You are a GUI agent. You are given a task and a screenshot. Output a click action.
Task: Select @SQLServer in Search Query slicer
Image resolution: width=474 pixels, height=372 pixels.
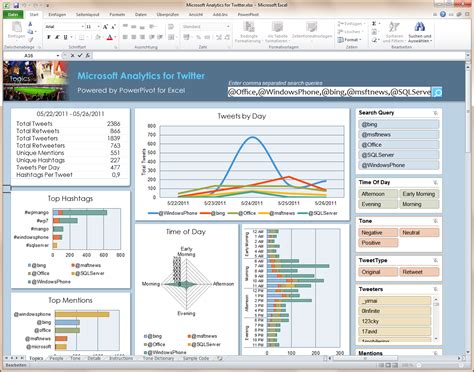(x=399, y=155)
